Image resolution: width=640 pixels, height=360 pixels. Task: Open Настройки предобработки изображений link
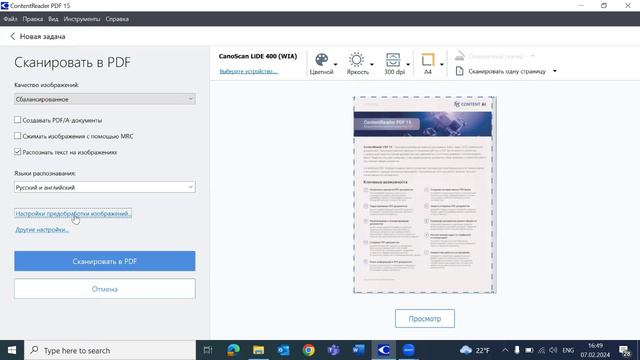(x=73, y=213)
